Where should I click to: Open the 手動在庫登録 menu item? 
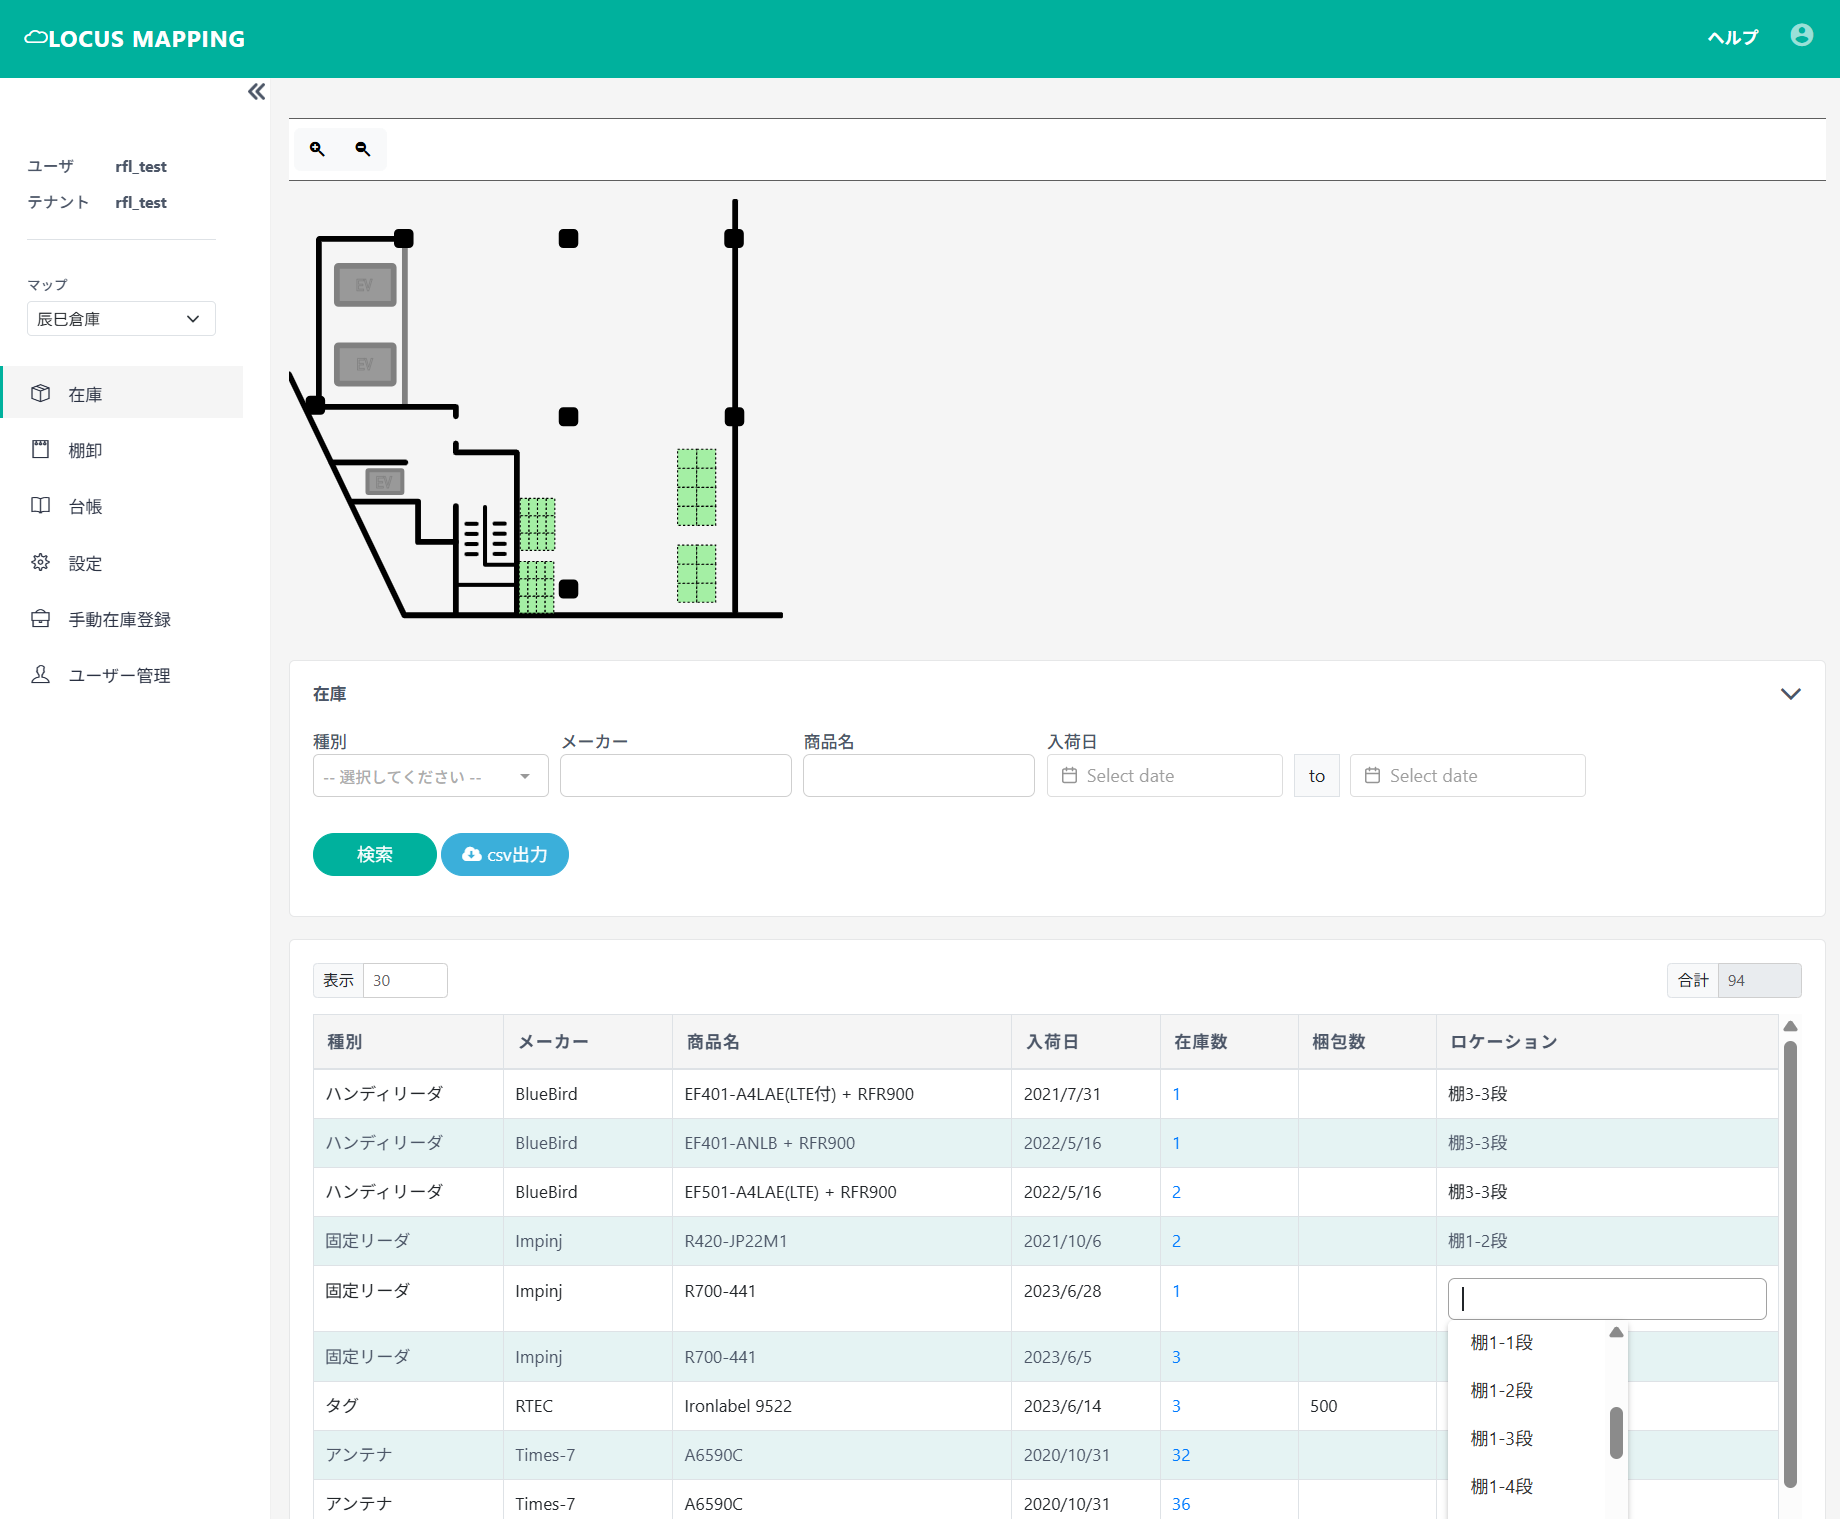[x=122, y=618]
